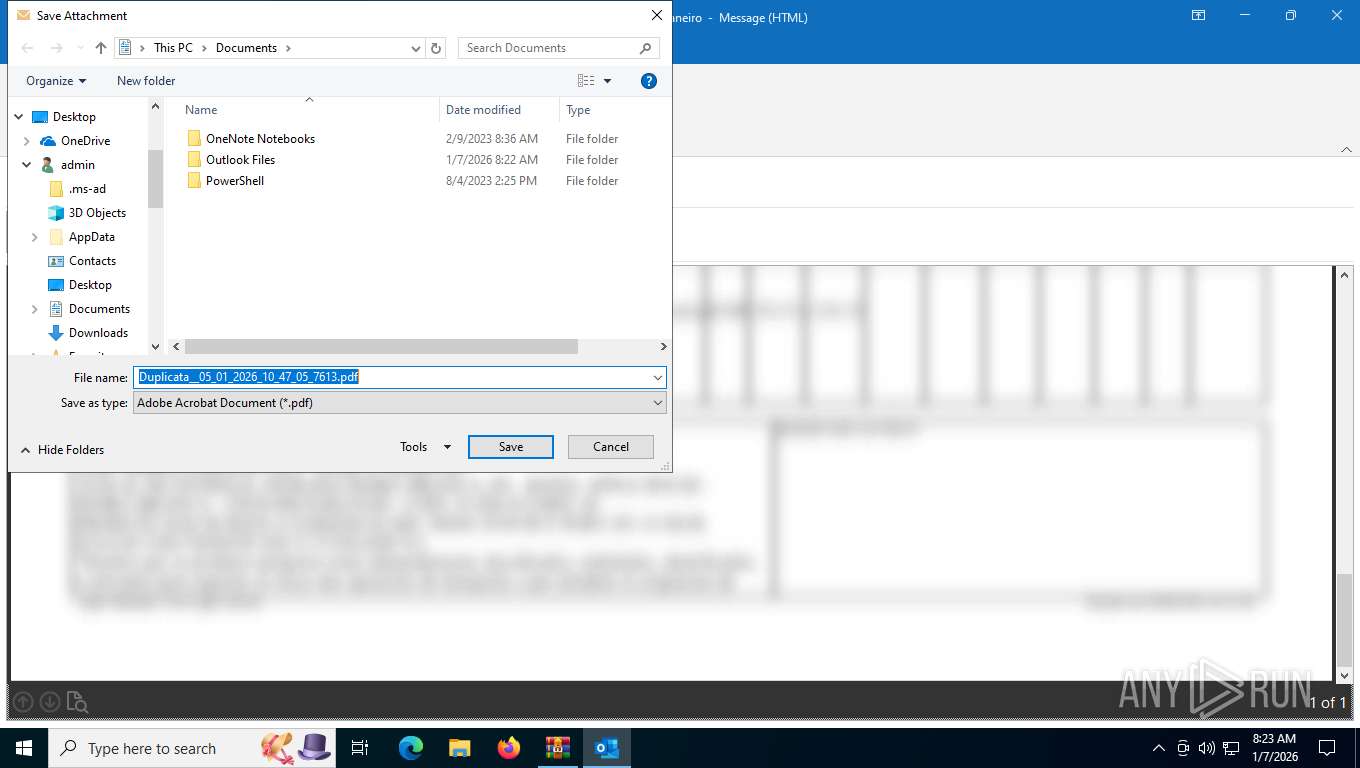1360x768 pixels.
Task: Collapse the Outlook message ribbon chevron
Action: click(x=1346, y=149)
